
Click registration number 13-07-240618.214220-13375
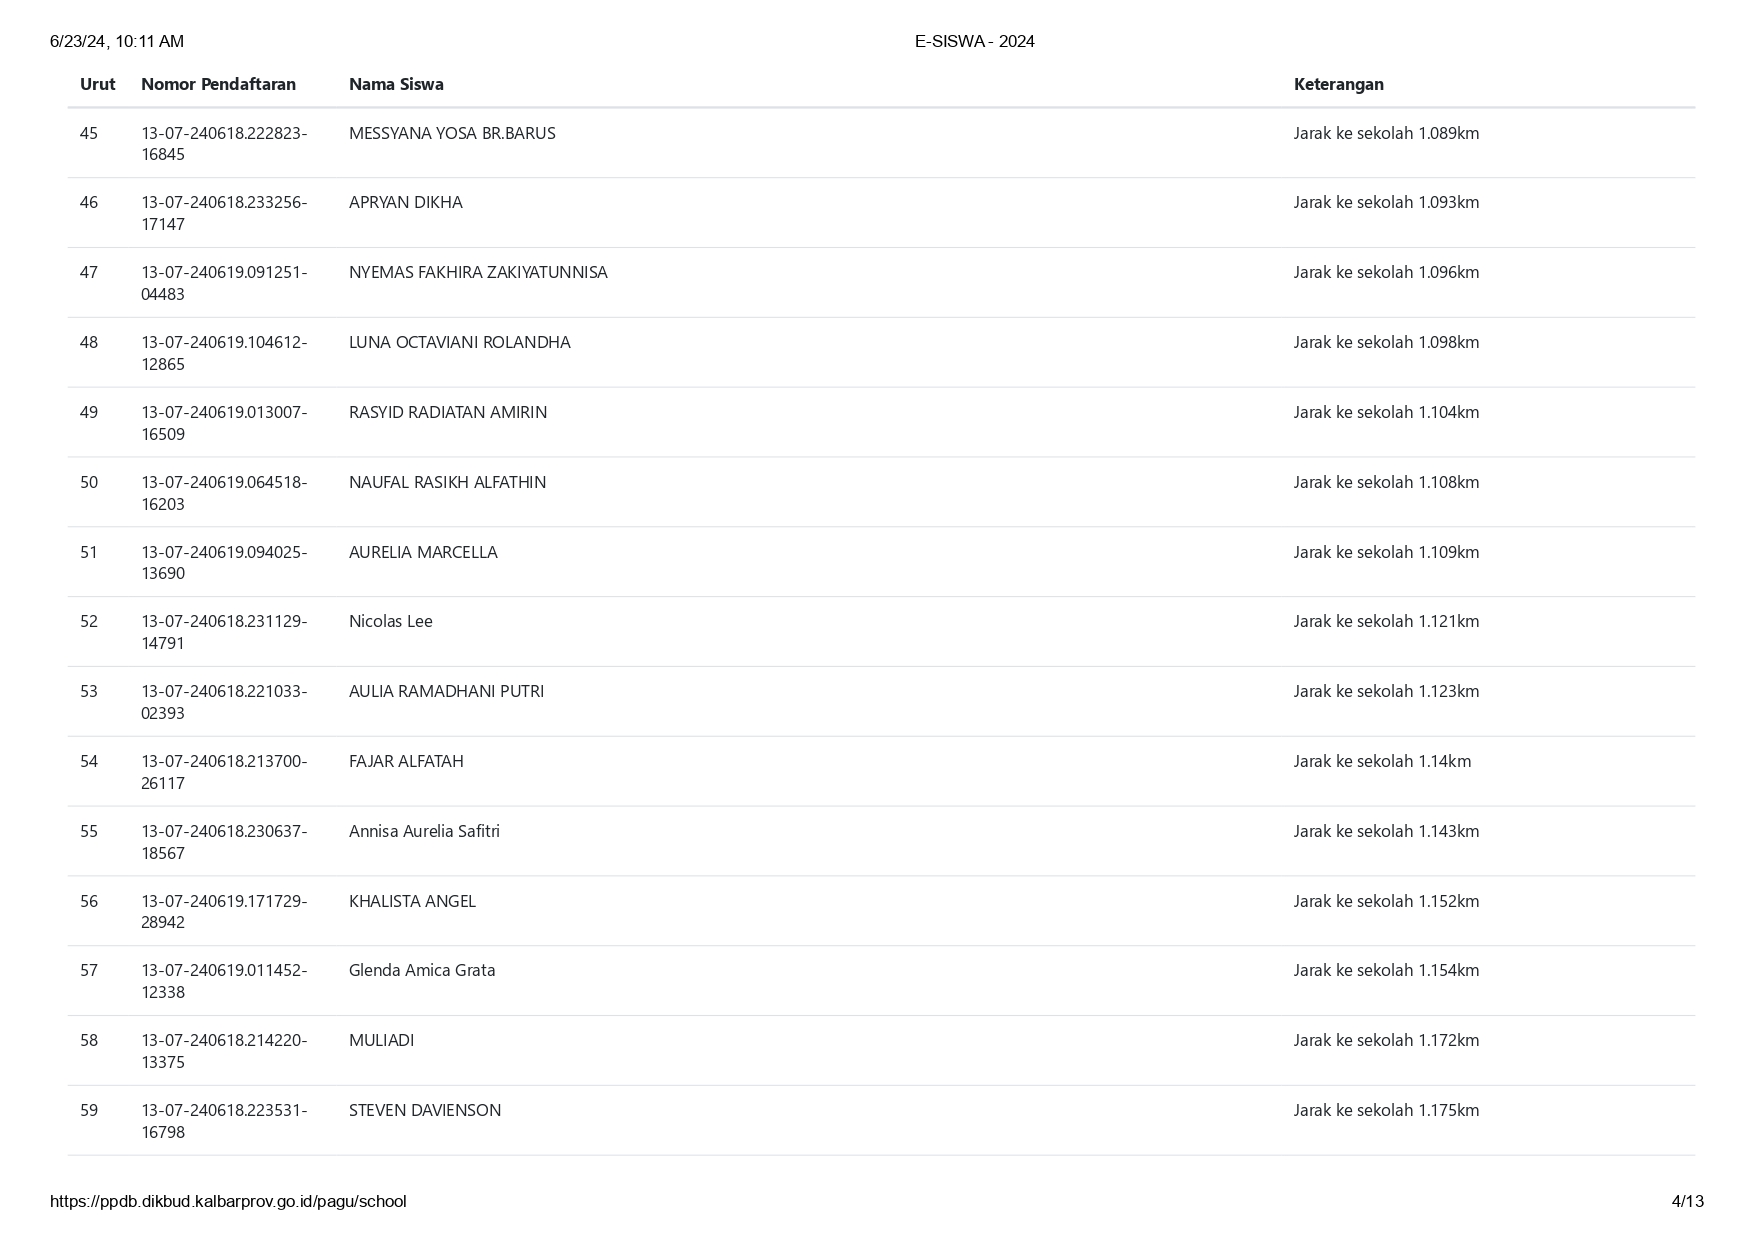pyautogui.click(x=224, y=1051)
